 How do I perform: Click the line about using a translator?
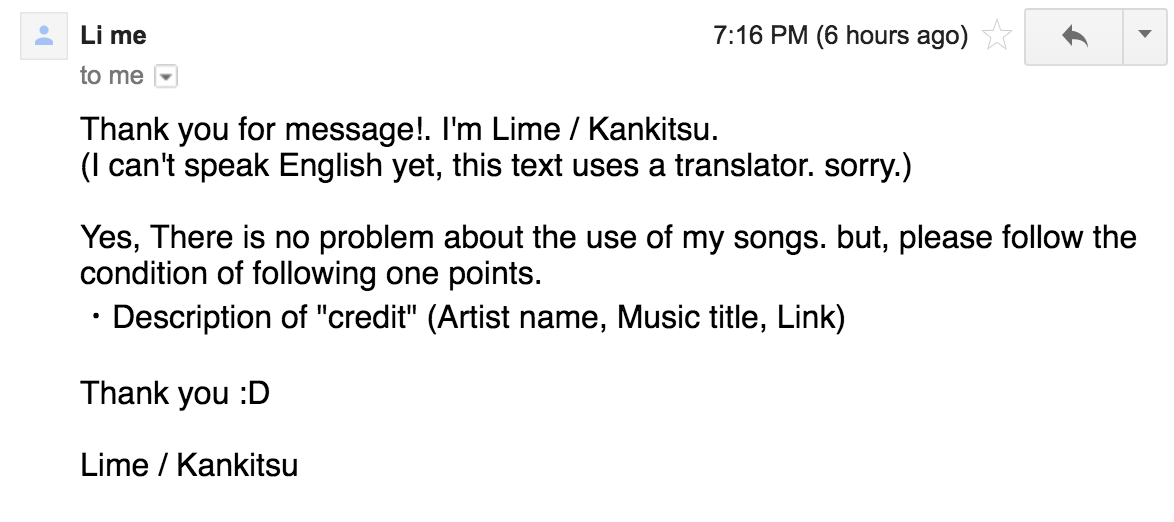pyautogui.click(x=495, y=166)
